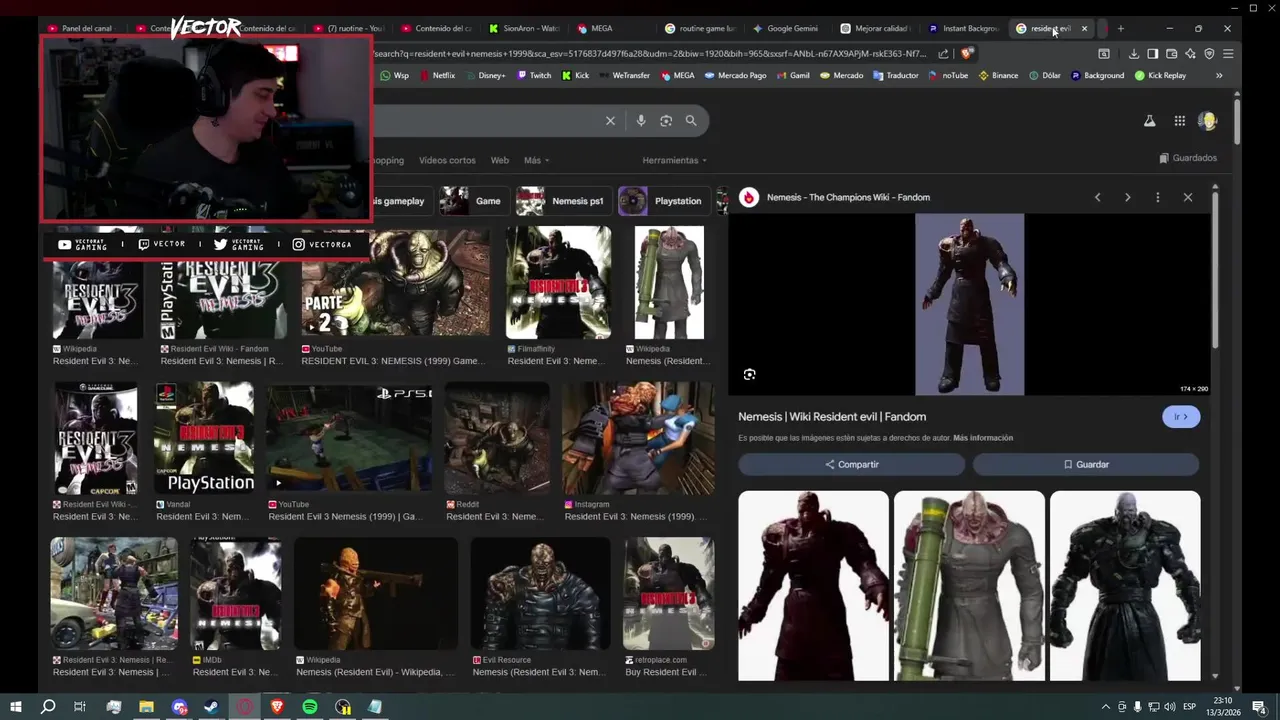Open the Search Labs flask icon
1280x720 pixels.
coord(1150,121)
